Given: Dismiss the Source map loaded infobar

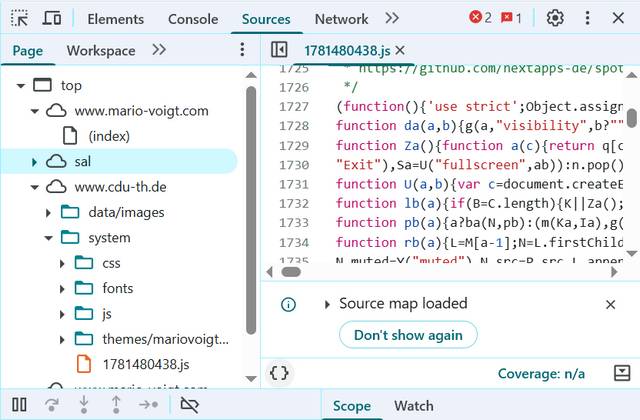Looking at the screenshot, I should tap(610, 304).
